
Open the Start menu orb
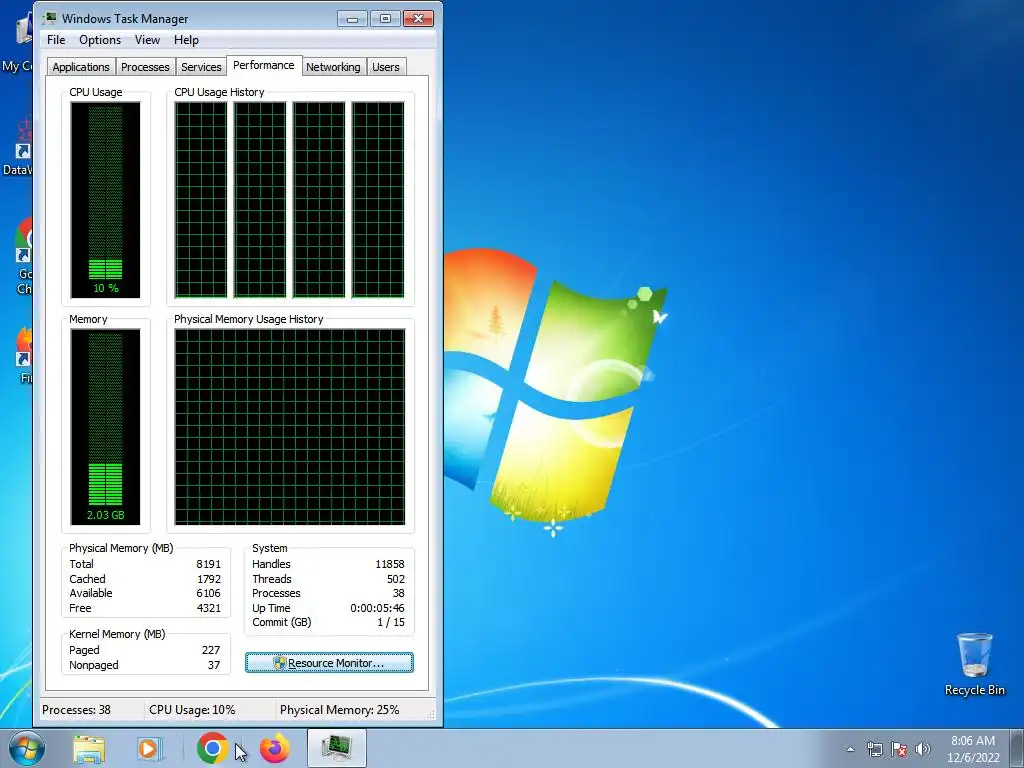point(27,748)
